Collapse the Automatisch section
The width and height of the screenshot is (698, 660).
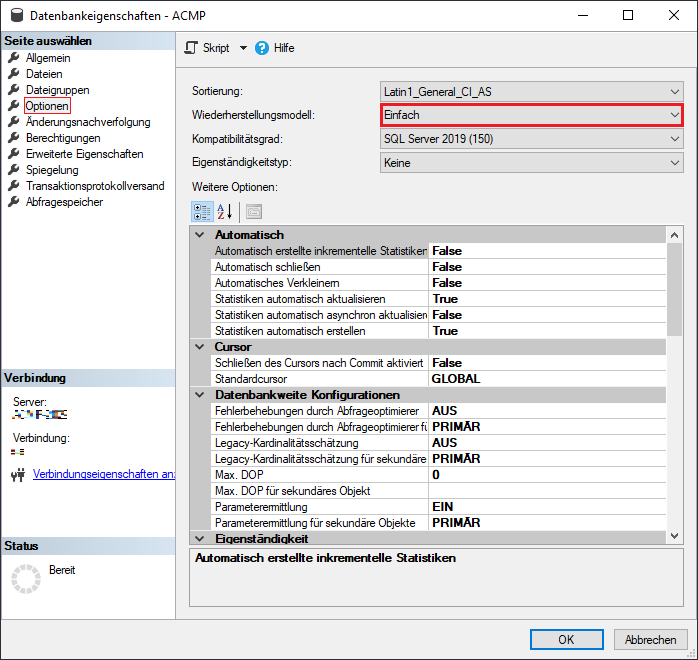point(200,235)
